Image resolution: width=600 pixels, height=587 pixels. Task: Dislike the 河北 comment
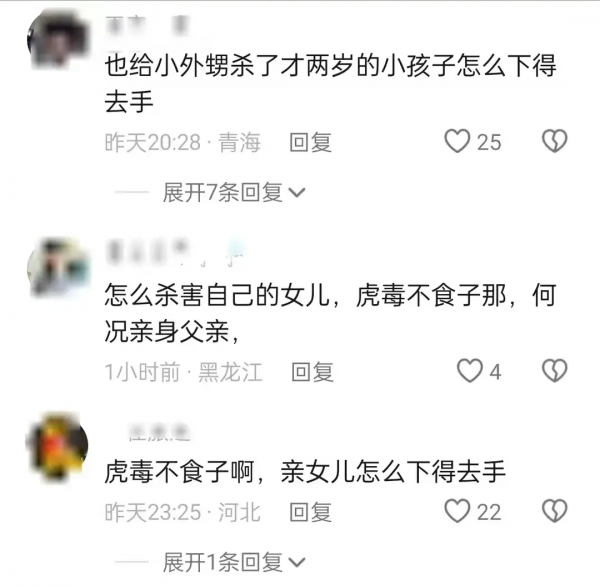pyautogui.click(x=554, y=511)
